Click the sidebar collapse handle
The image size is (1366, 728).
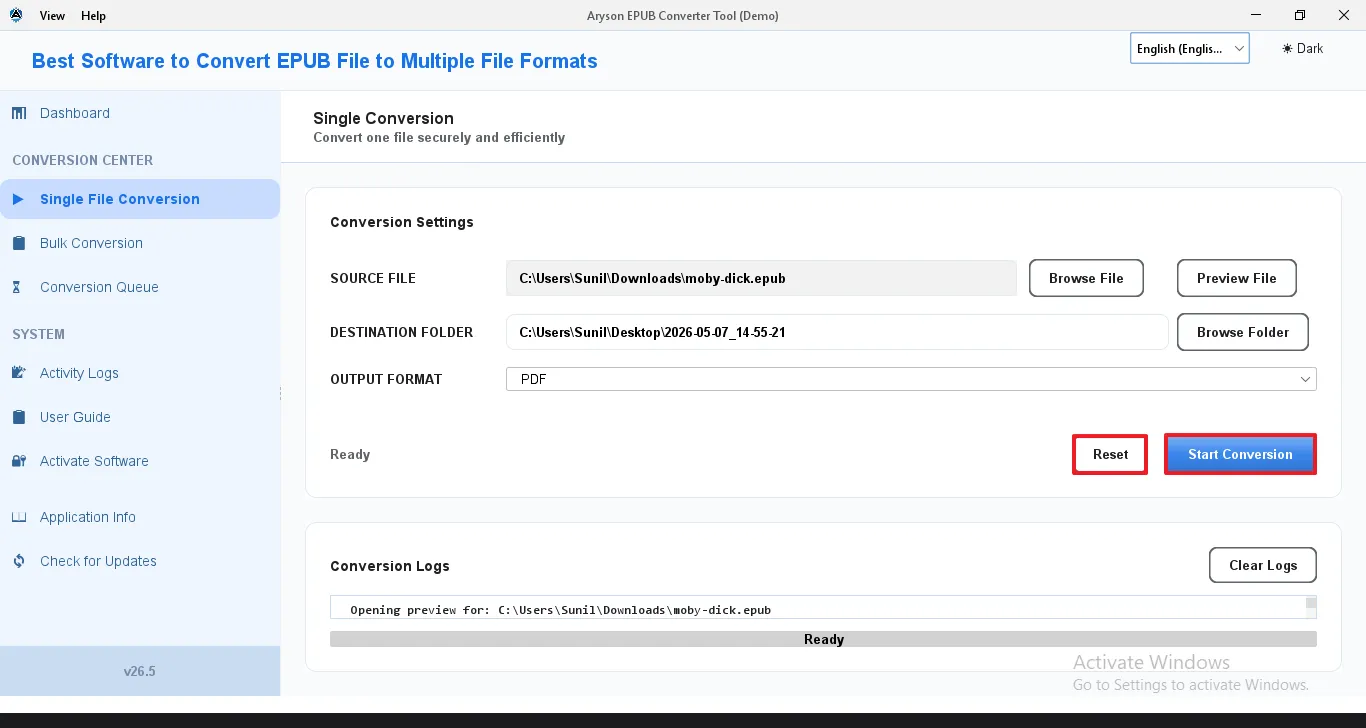coord(281,394)
